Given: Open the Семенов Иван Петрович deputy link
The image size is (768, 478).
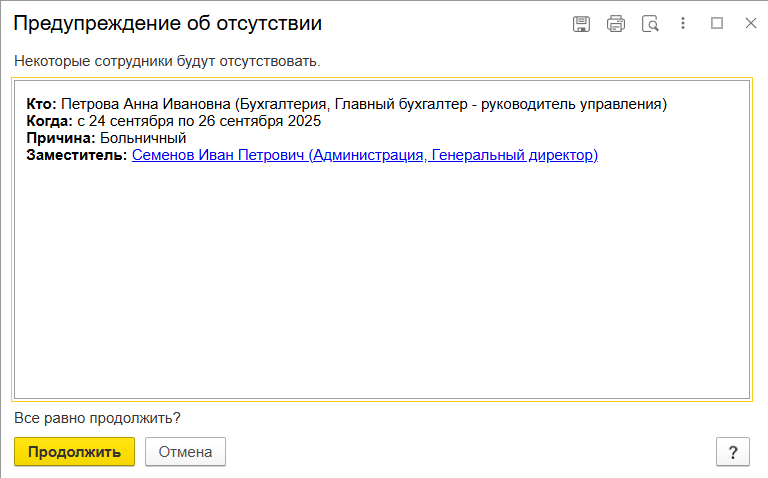Looking at the screenshot, I should 364,155.
